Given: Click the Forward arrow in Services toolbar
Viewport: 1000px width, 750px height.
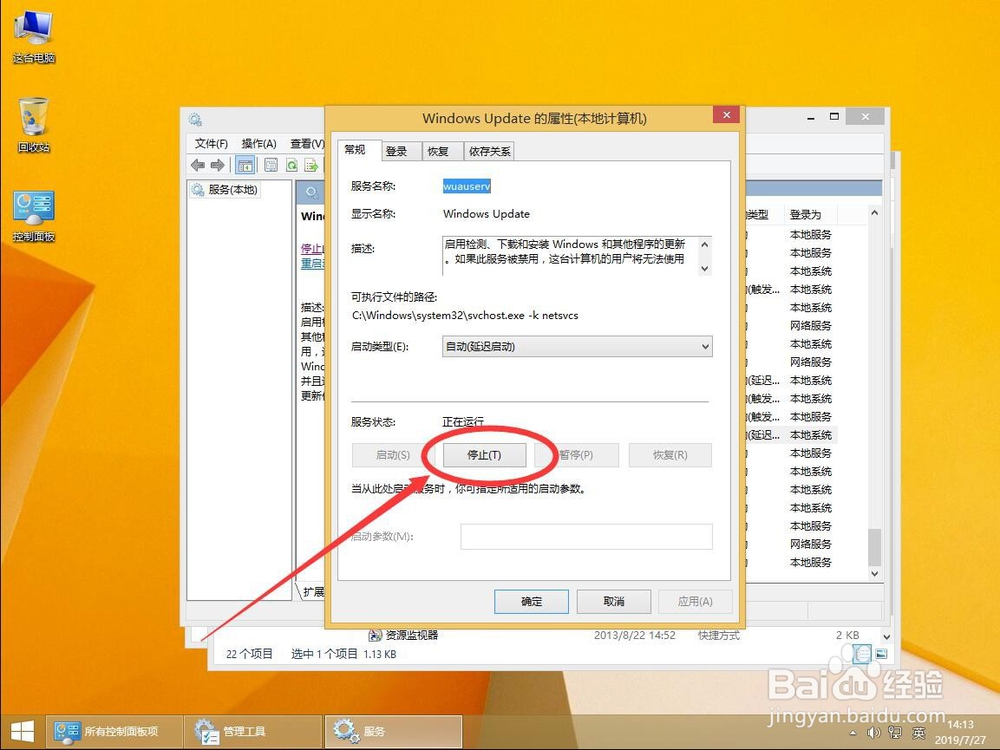Looking at the screenshot, I should tap(217, 165).
